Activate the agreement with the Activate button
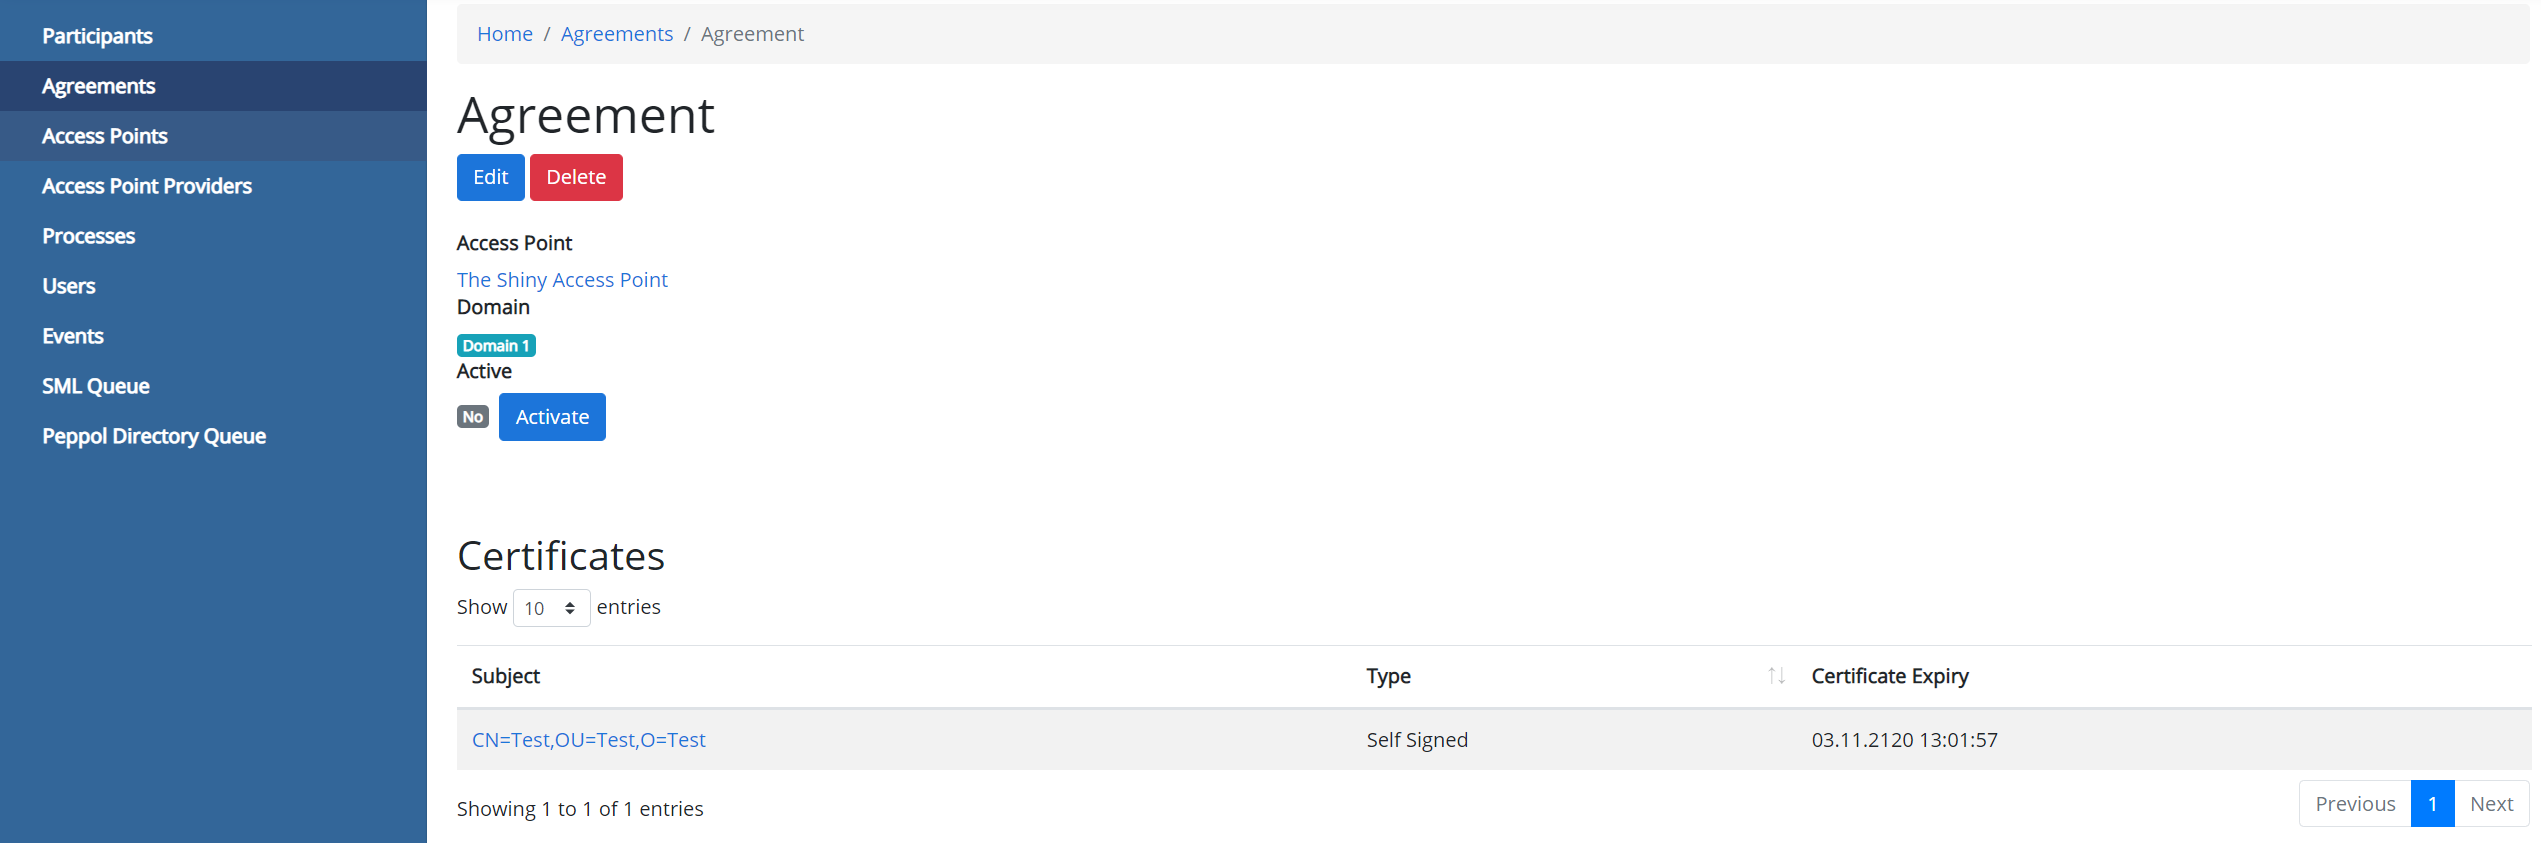2541x843 pixels. [552, 417]
